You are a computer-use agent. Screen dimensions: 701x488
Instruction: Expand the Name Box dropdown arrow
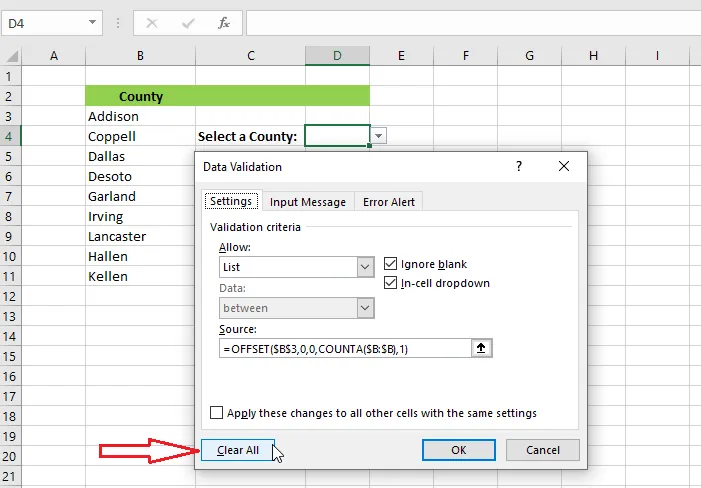pyautogui.click(x=93, y=22)
